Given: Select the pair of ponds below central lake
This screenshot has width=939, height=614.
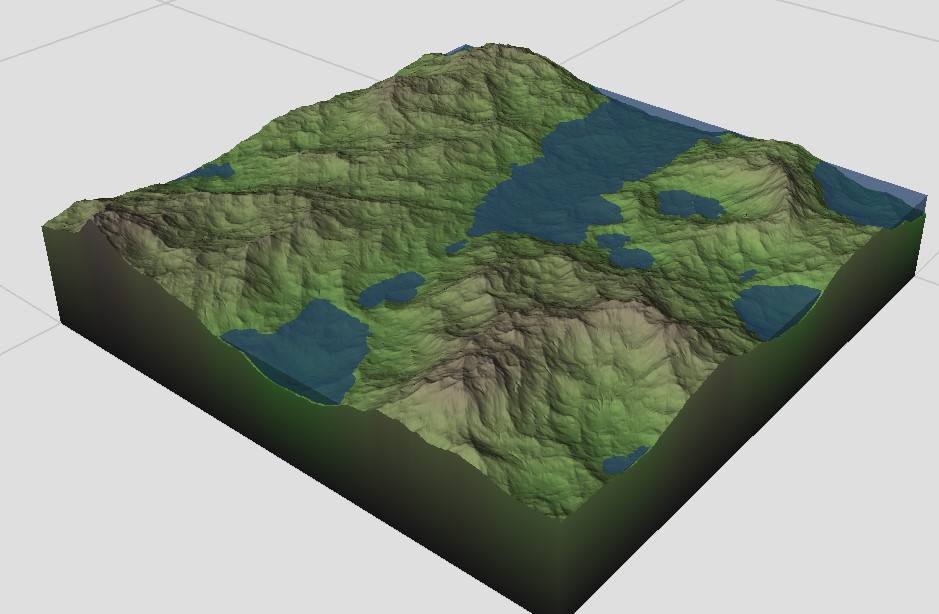Looking at the screenshot, I should pos(625,252).
